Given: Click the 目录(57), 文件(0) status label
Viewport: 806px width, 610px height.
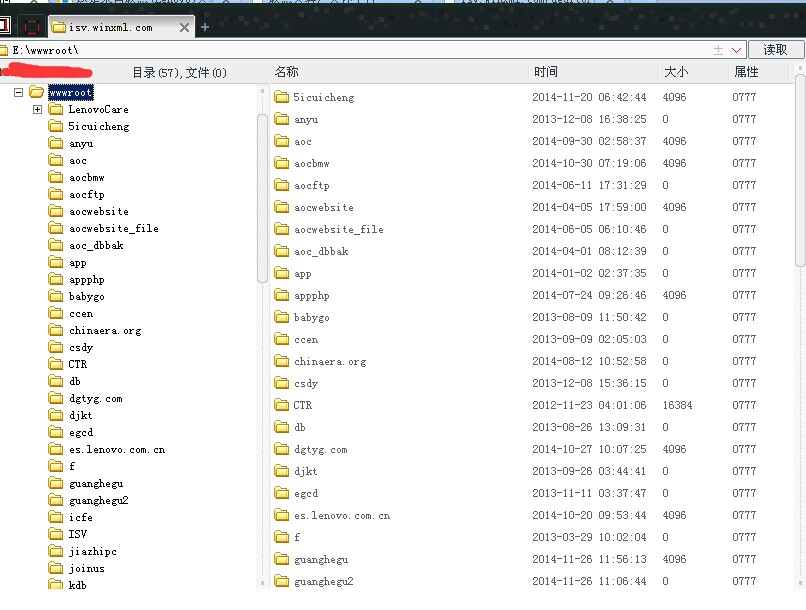Looking at the screenshot, I should (179, 72).
